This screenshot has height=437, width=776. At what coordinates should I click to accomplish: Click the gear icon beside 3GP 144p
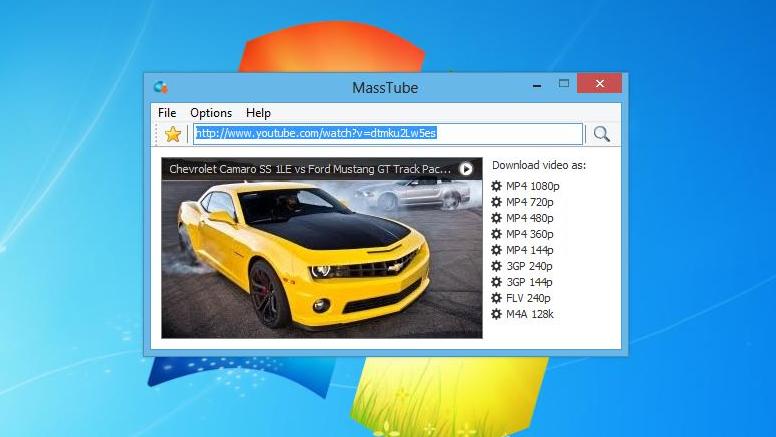(x=496, y=282)
